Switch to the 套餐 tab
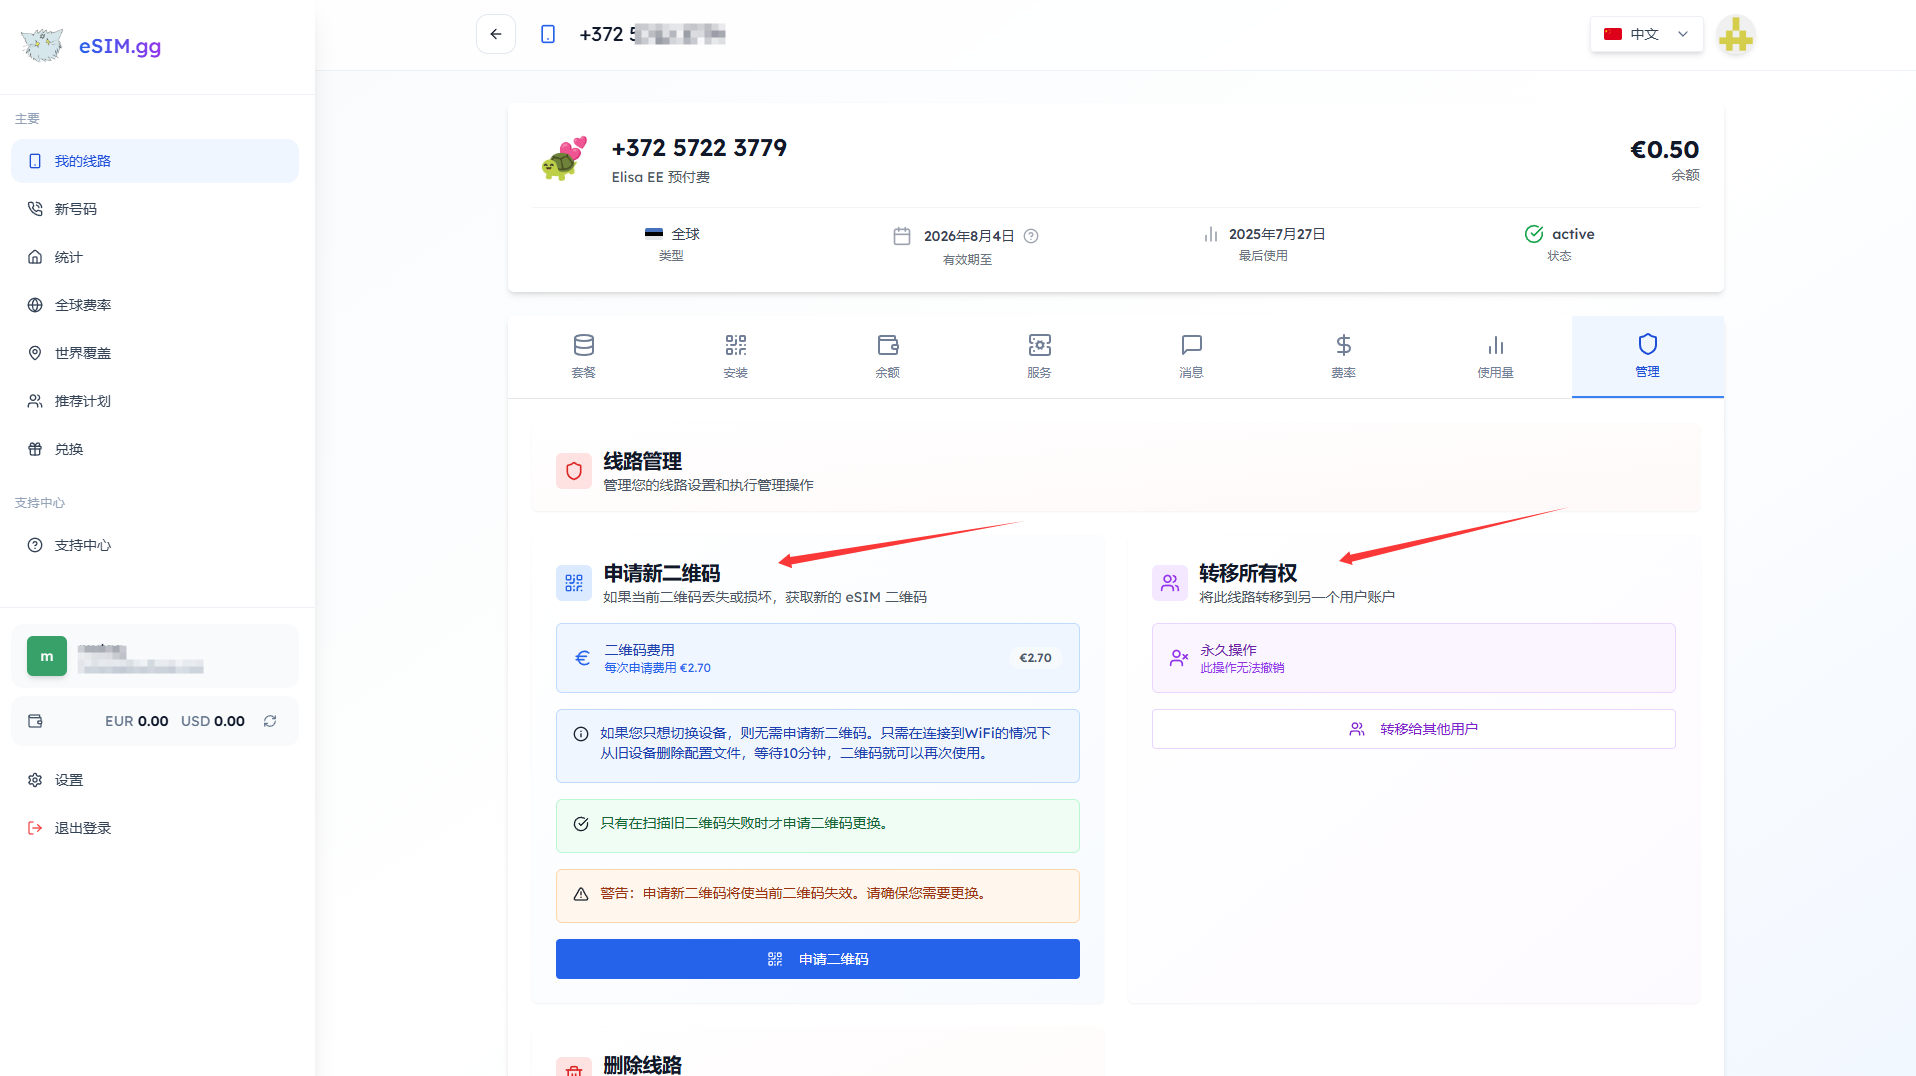1916x1076 pixels. pos(583,356)
